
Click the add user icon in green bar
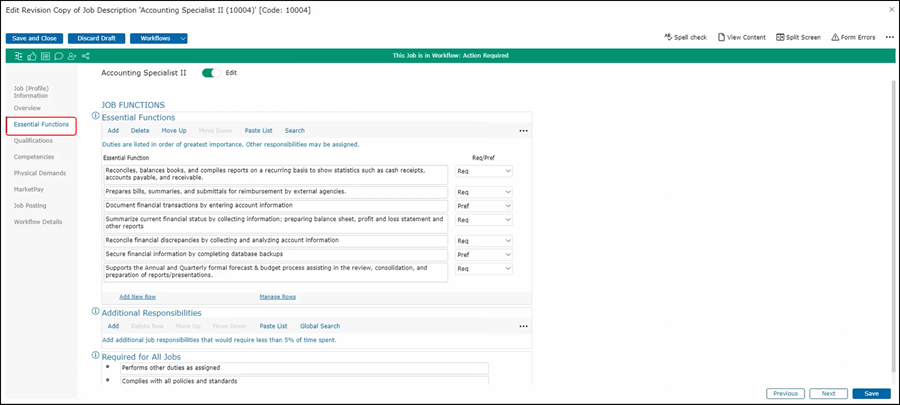(x=71, y=55)
